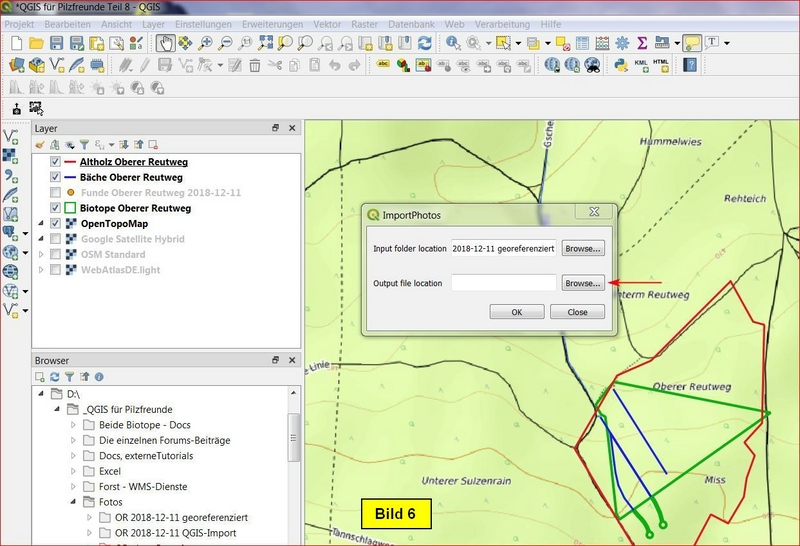Toggle Google Satellite Hybrid layer visibility
Screen dimensions: 800x546
55,239
